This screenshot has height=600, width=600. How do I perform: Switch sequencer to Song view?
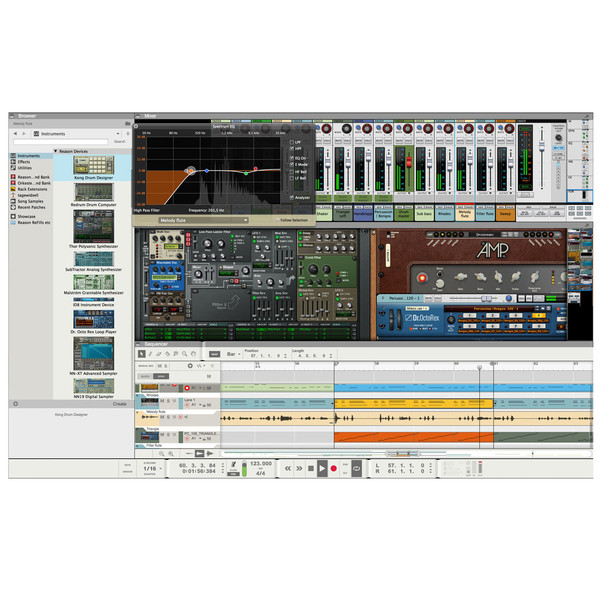161,377
